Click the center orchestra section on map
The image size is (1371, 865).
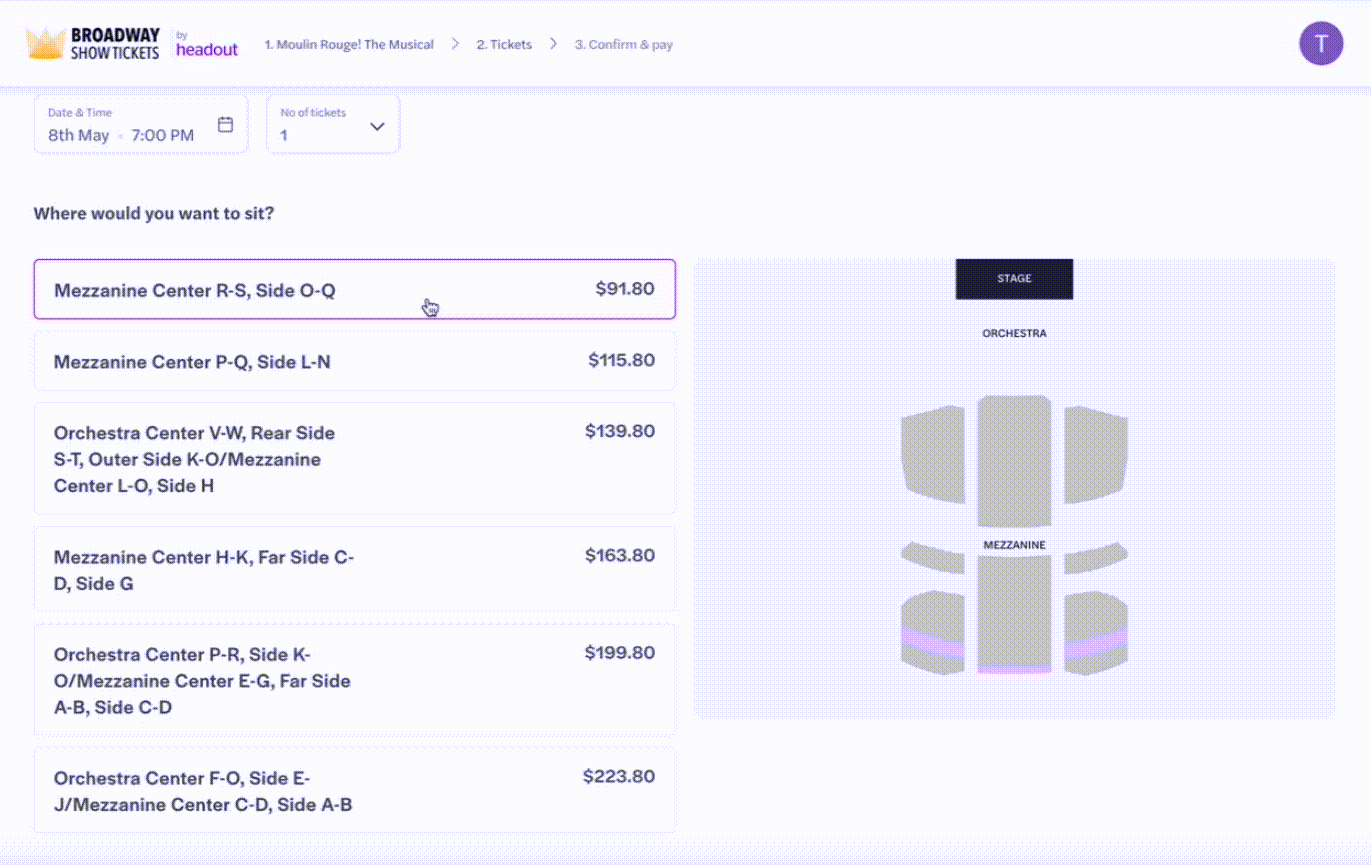pyautogui.click(x=1014, y=460)
